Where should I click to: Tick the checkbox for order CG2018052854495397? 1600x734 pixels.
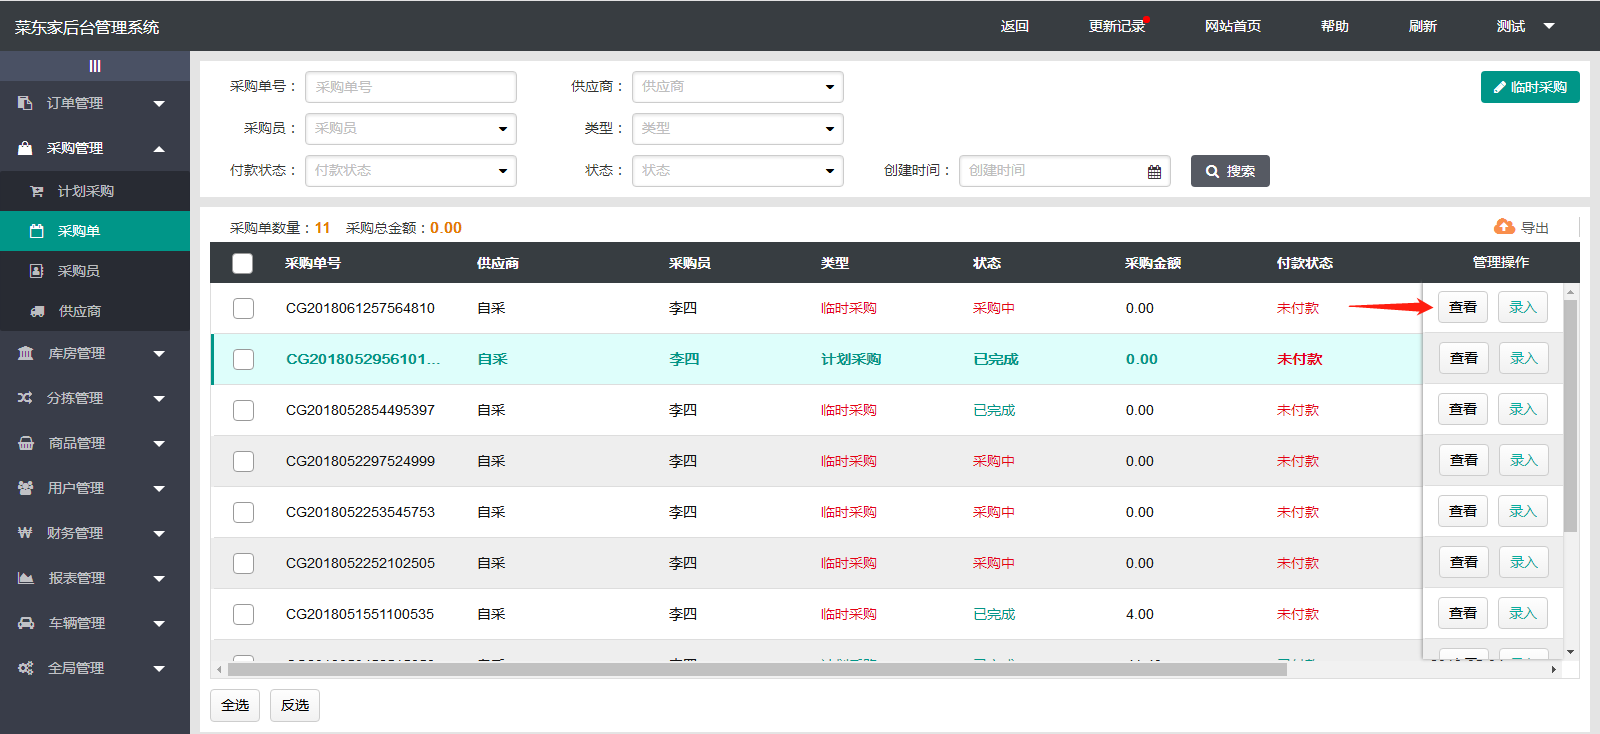click(243, 410)
